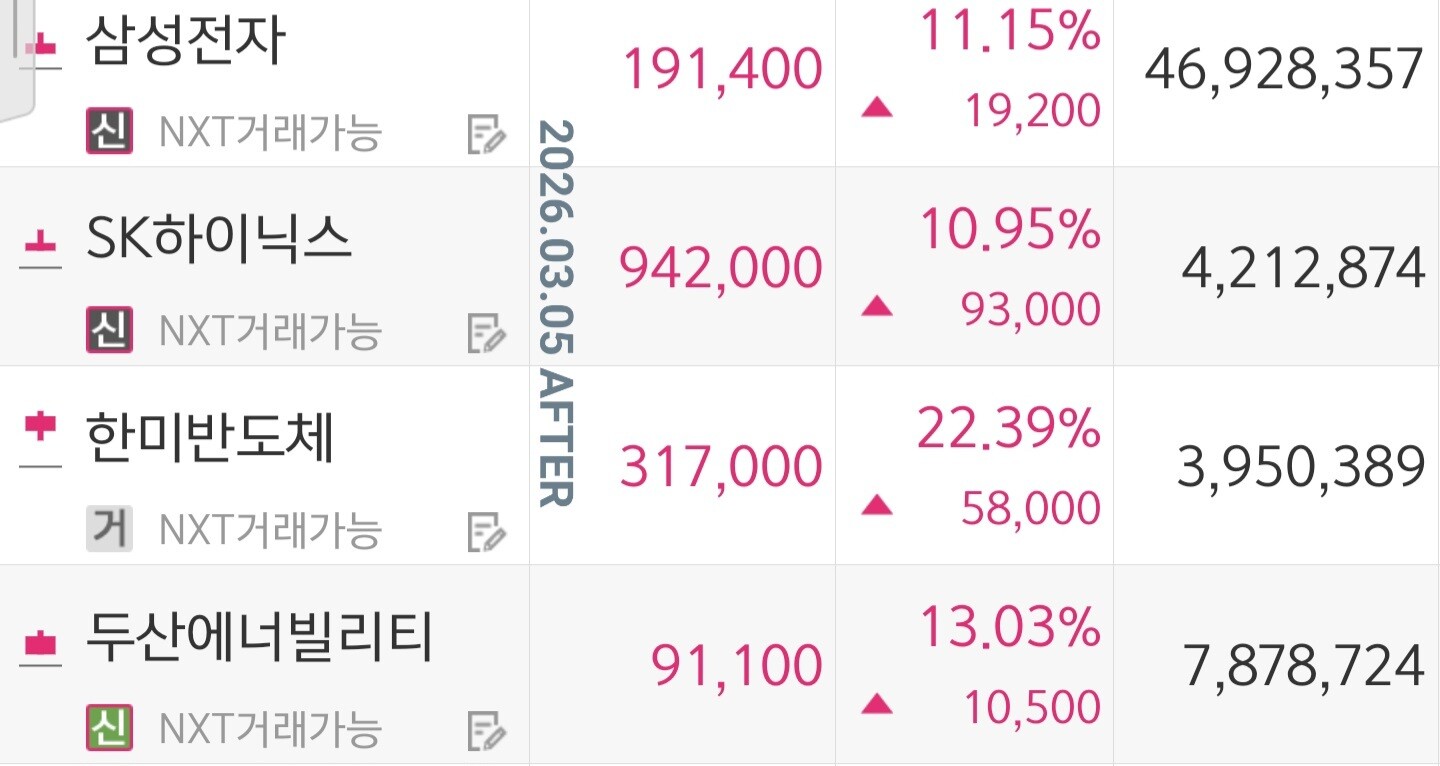Click the green 신 badge under 두산에너빌리티
This screenshot has width=1440, height=766.
109,729
